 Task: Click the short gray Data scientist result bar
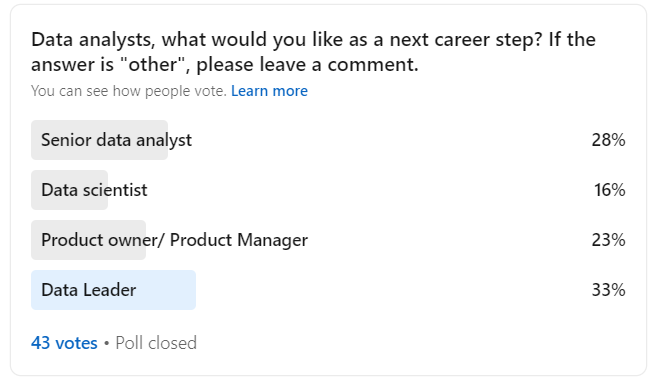pyautogui.click(x=70, y=190)
